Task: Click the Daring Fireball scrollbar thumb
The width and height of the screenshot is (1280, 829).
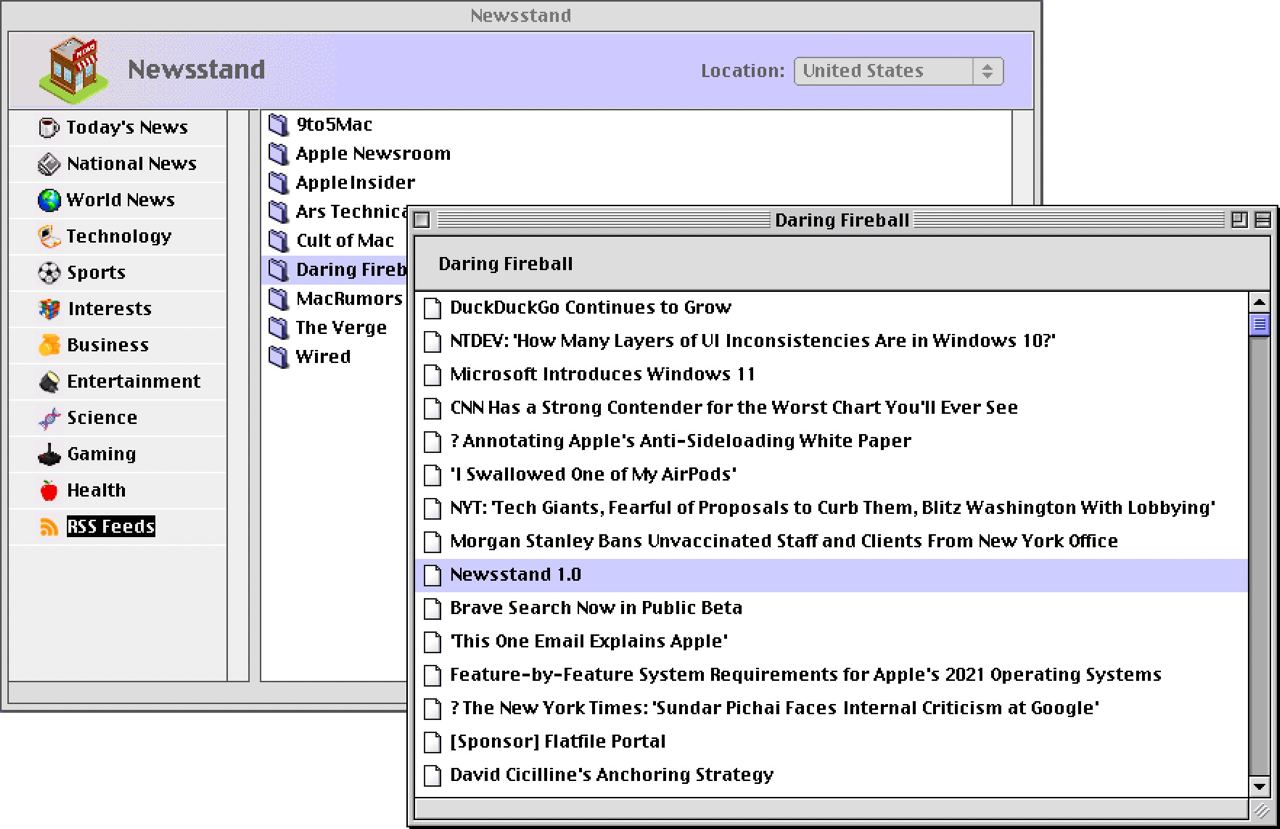Action: pyautogui.click(x=1259, y=324)
